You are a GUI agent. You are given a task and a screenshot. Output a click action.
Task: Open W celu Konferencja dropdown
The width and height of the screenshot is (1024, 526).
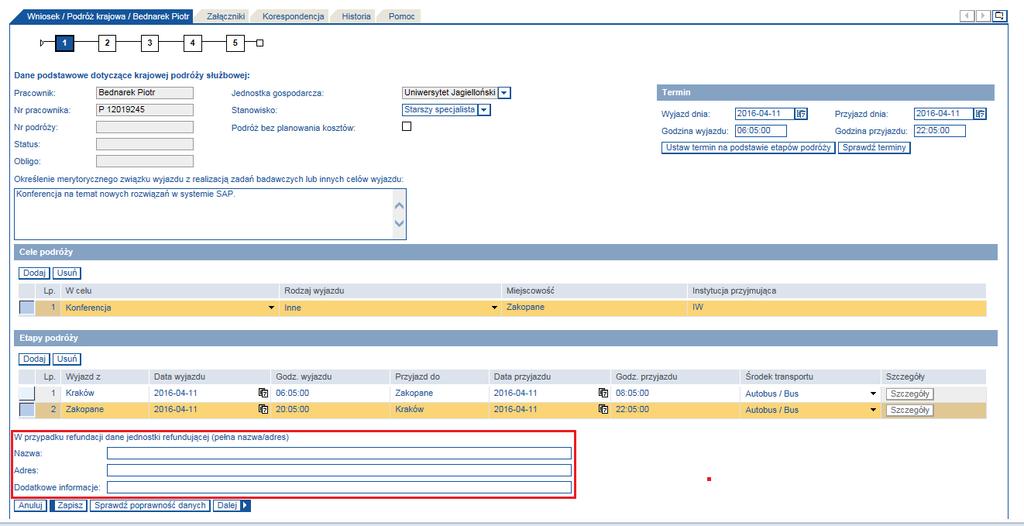click(x=272, y=308)
